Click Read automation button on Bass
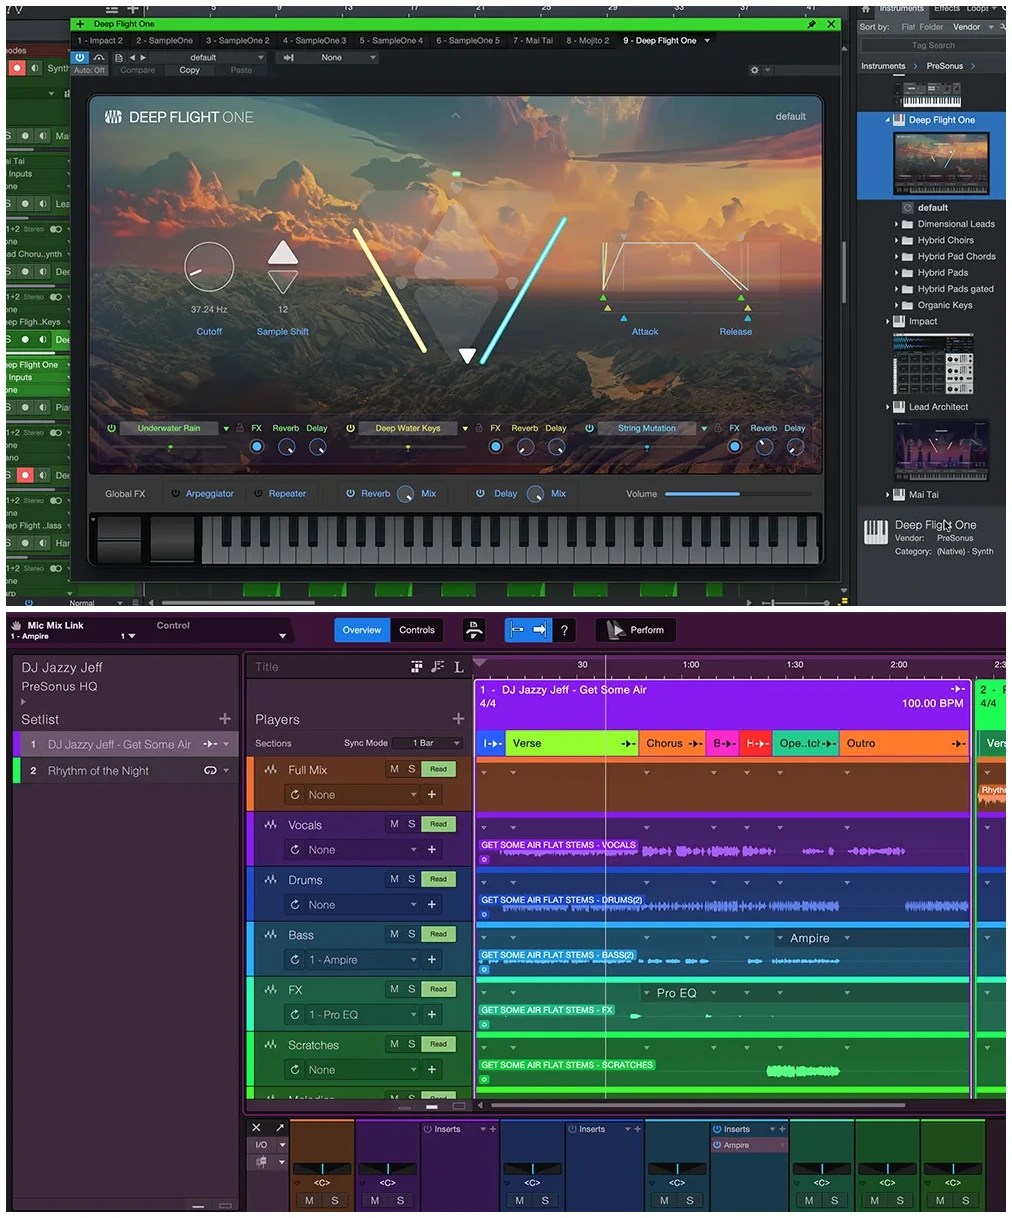Screen dimensions: 1012x1218 click(438, 934)
